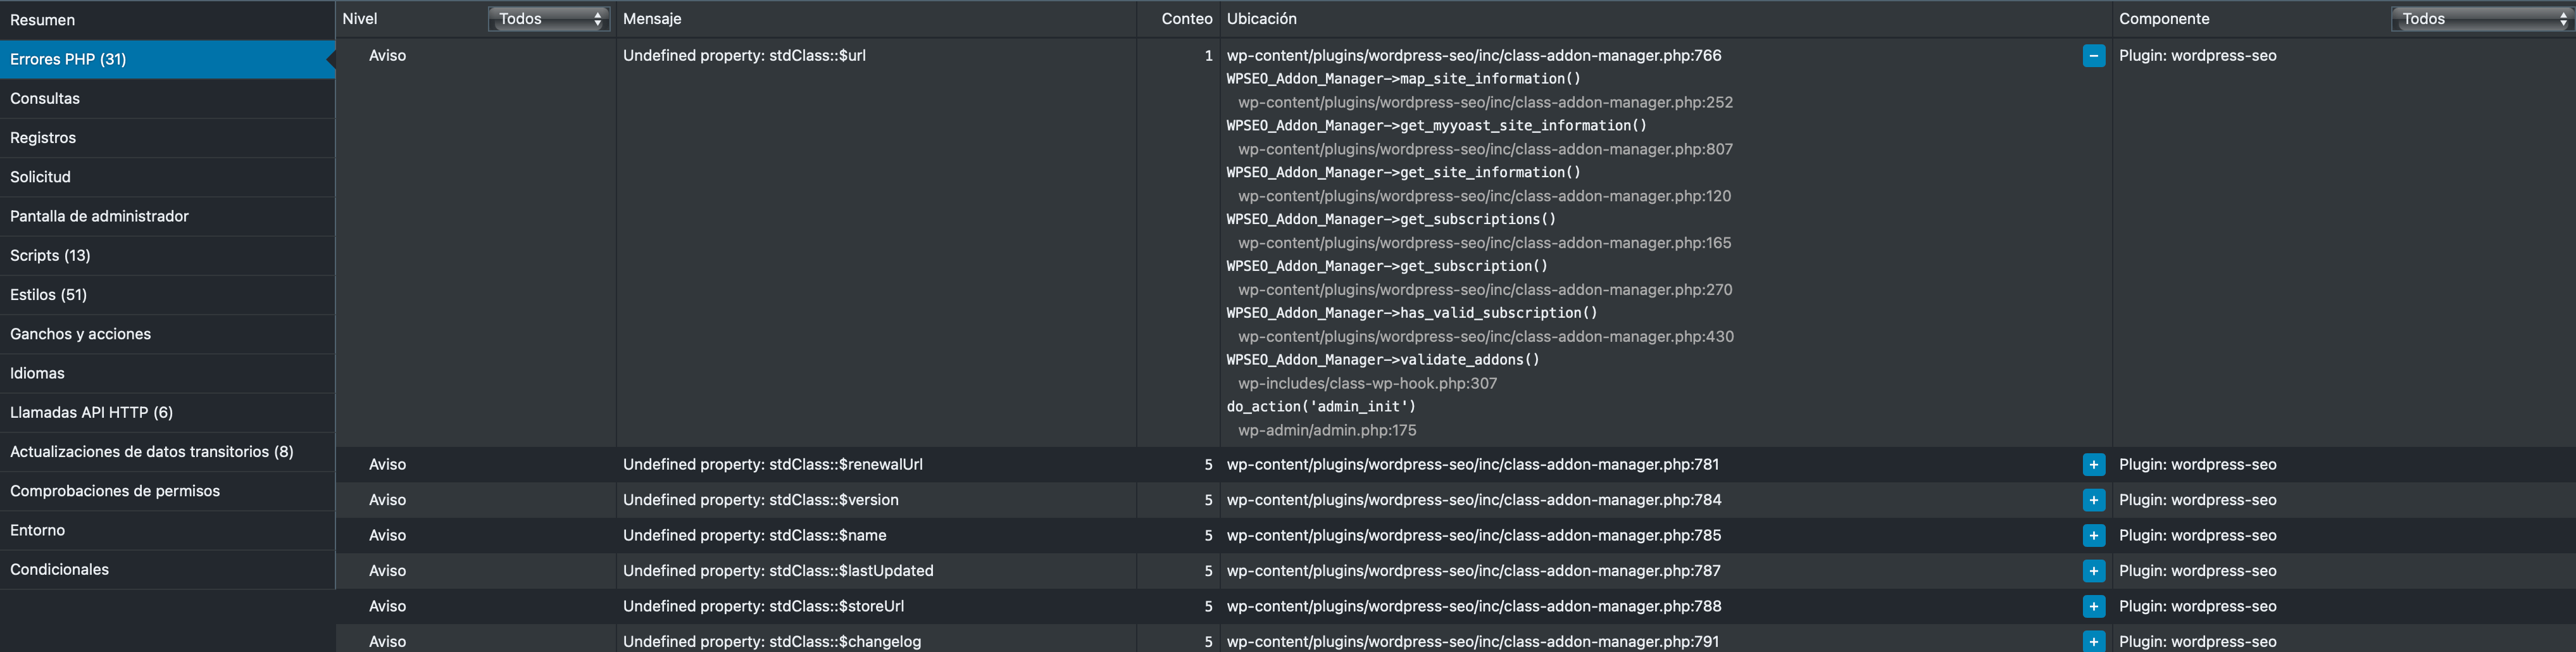Screen dimensions: 2576x652
Task: Open the Solicitud panel
Action: (x=167, y=177)
